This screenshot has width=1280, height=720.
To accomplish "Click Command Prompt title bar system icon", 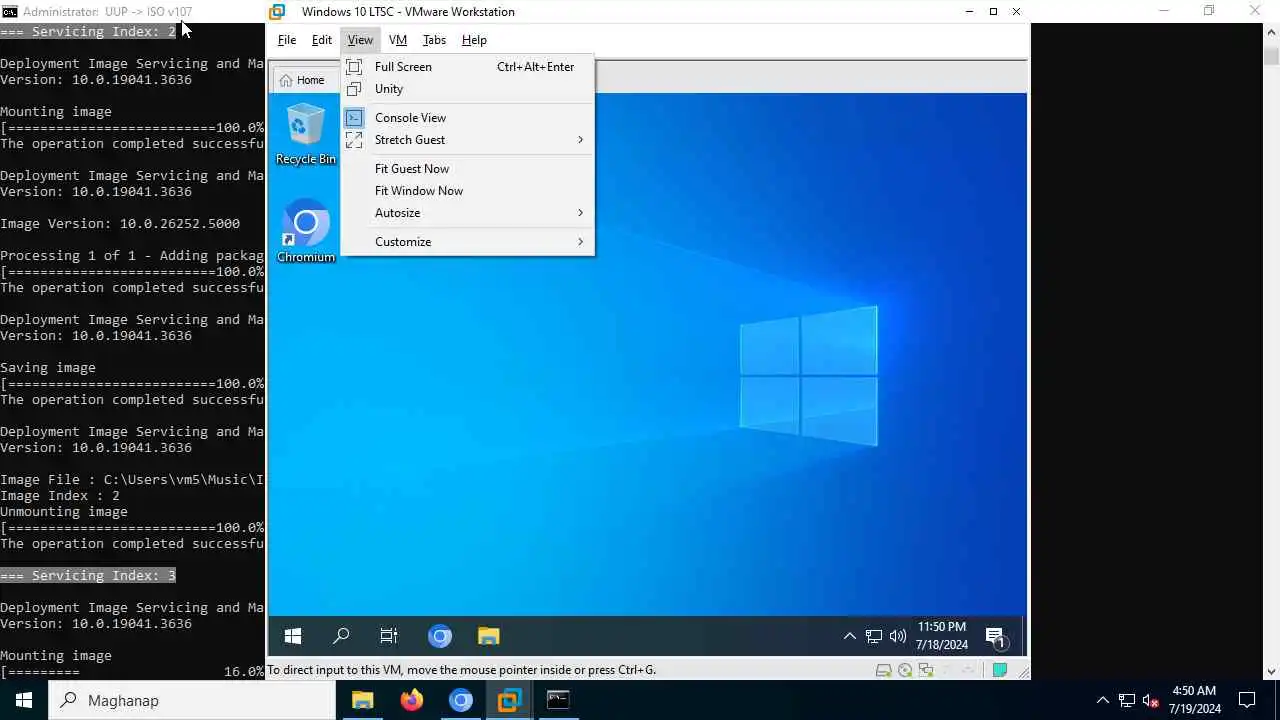I will tap(10, 12).
